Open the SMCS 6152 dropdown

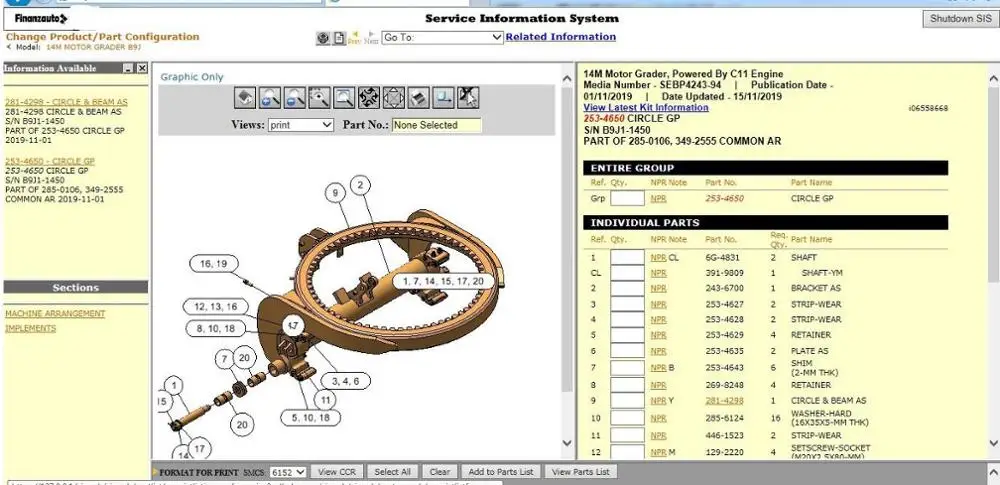click(288, 472)
